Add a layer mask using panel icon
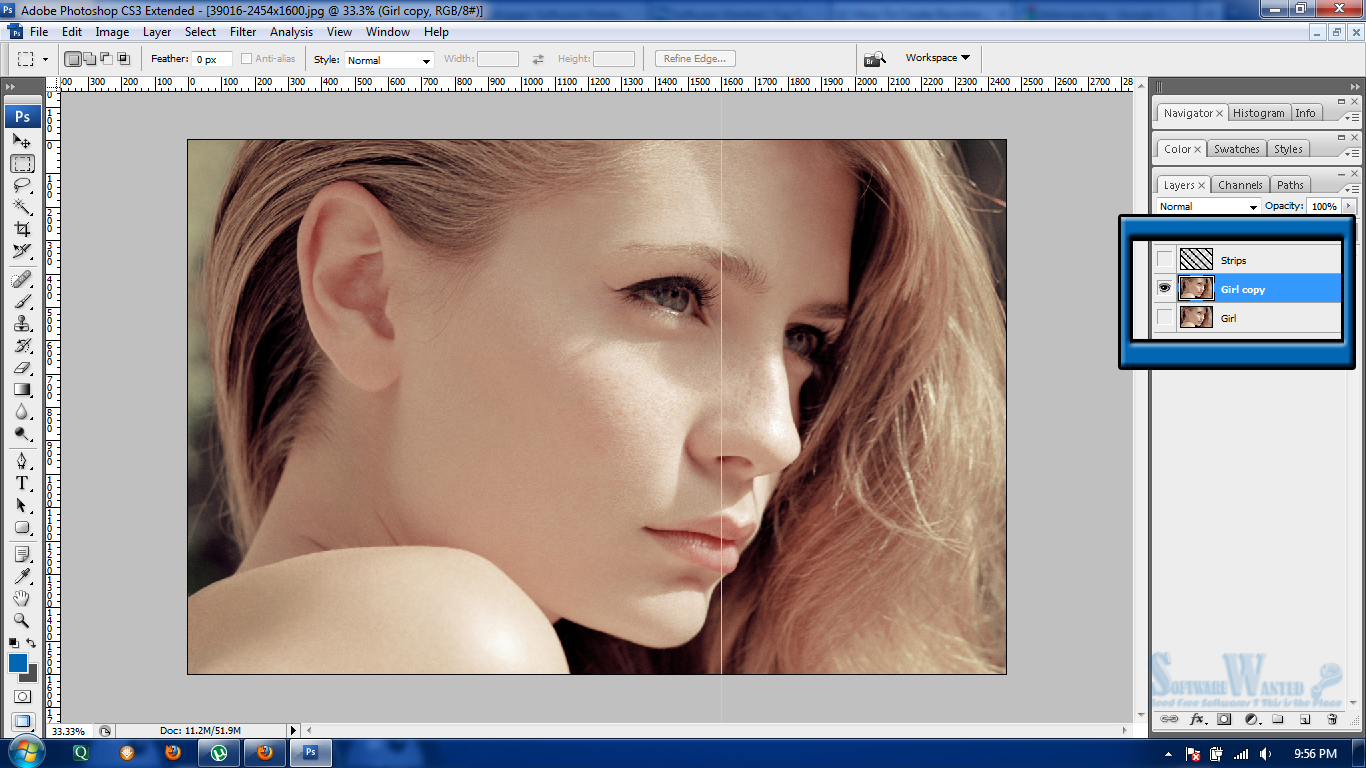1366x768 pixels. (x=1223, y=719)
